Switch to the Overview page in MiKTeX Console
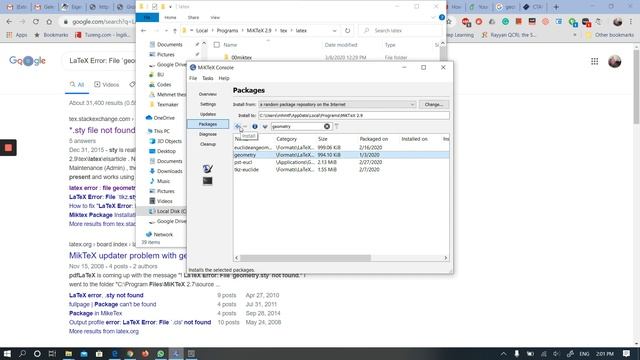The image size is (640, 360). [208, 94]
